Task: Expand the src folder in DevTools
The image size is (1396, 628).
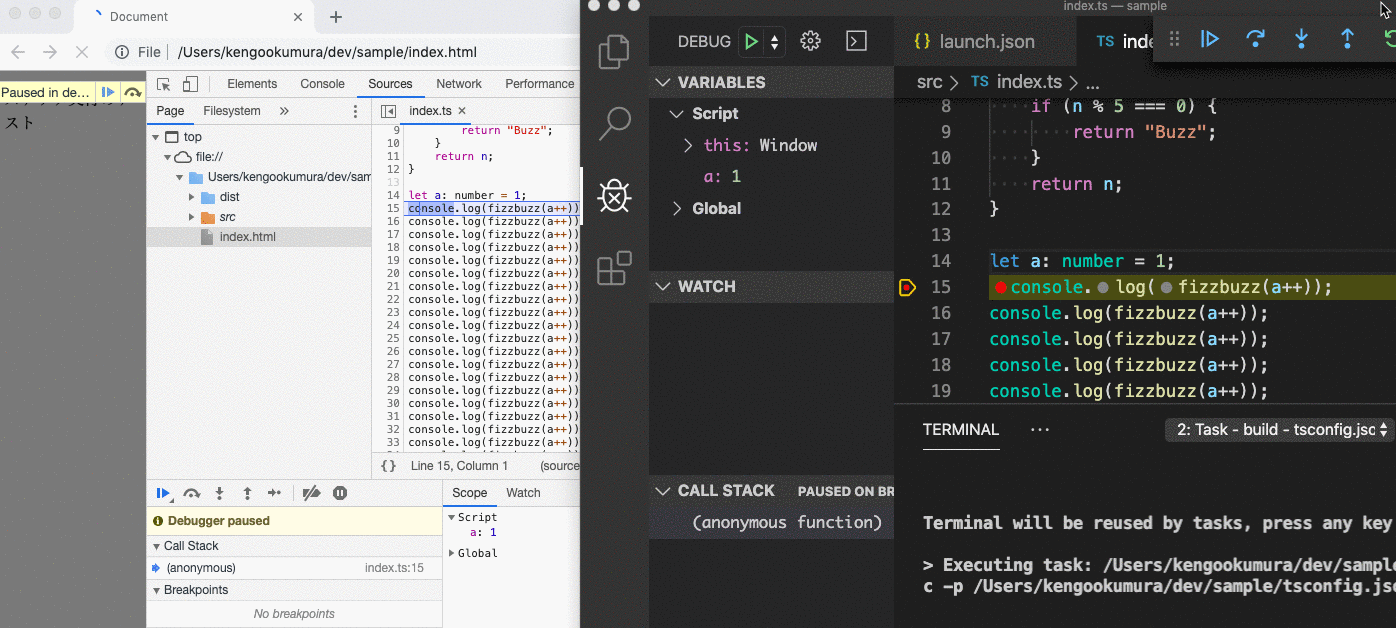Action: pyautogui.click(x=192, y=217)
